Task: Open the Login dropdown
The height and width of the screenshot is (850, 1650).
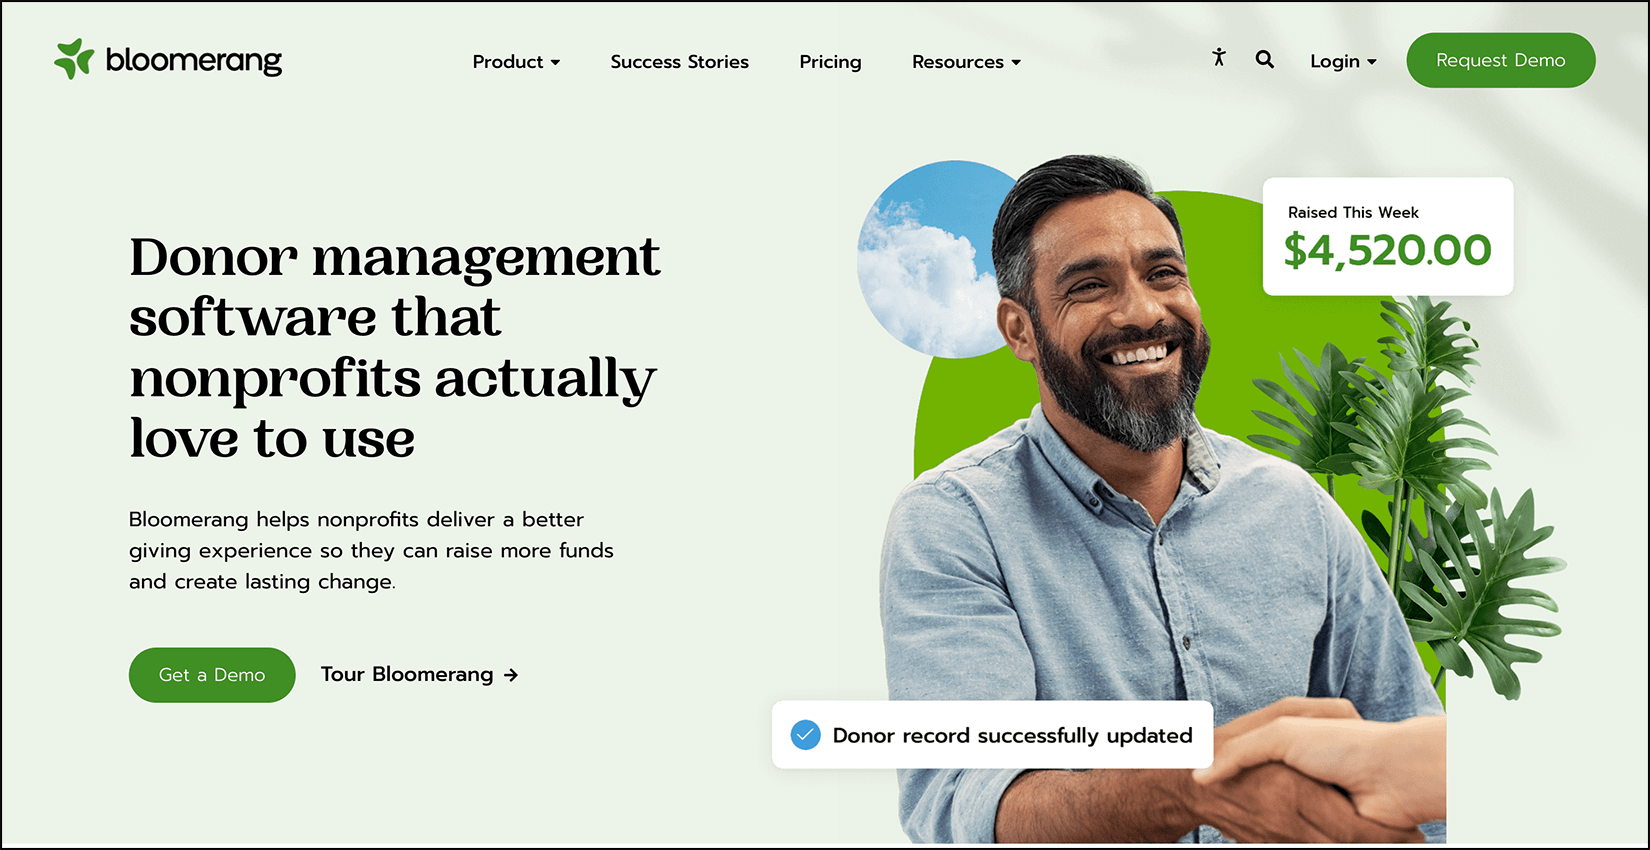Action: [1343, 62]
